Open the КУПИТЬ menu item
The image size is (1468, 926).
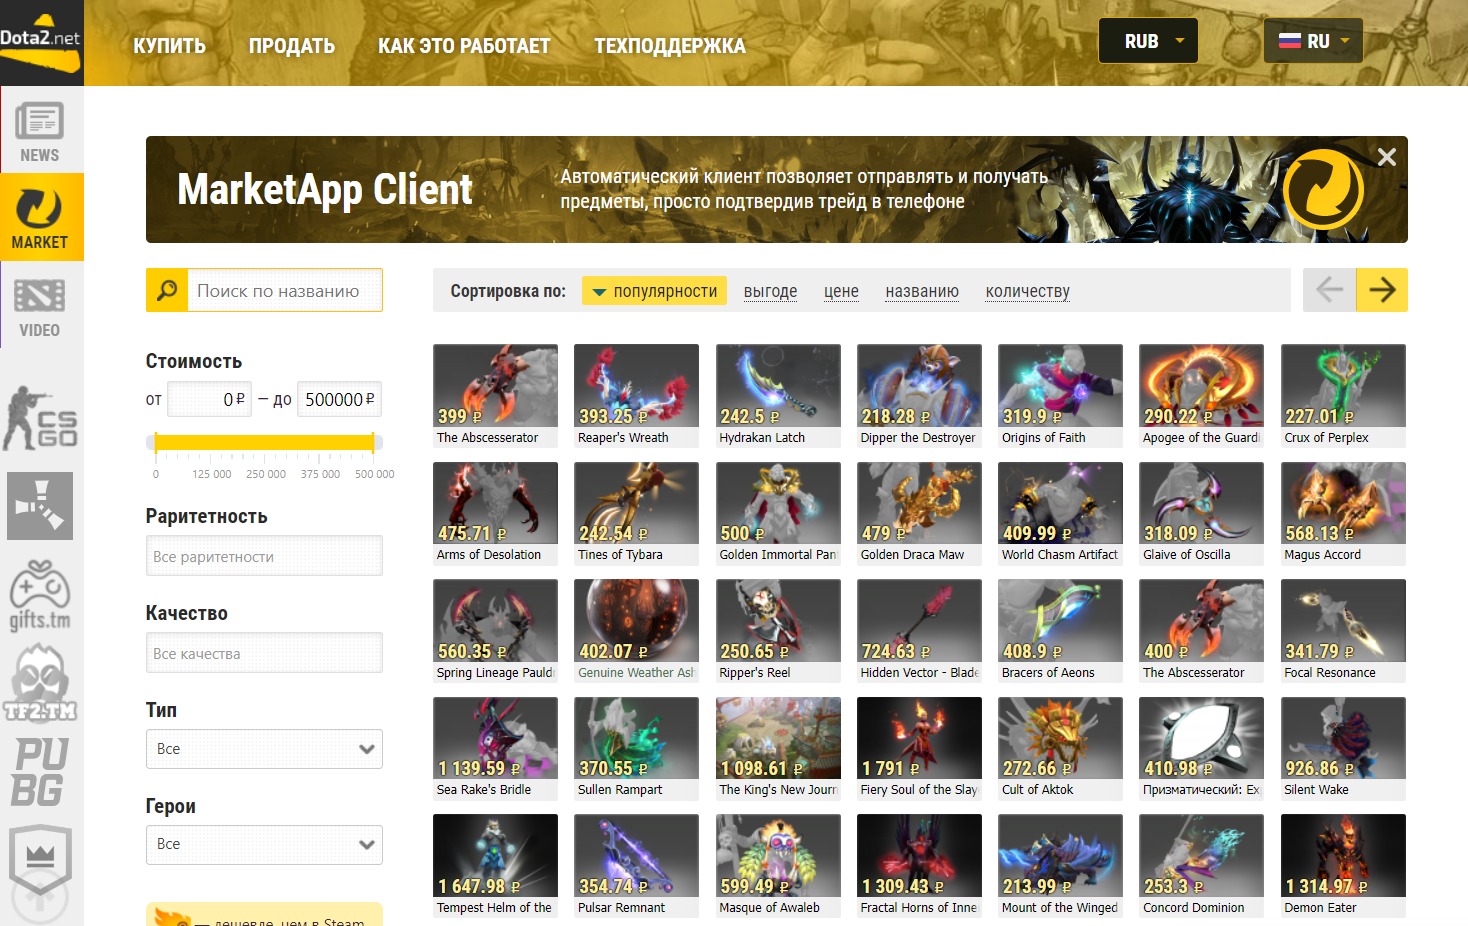point(169,46)
